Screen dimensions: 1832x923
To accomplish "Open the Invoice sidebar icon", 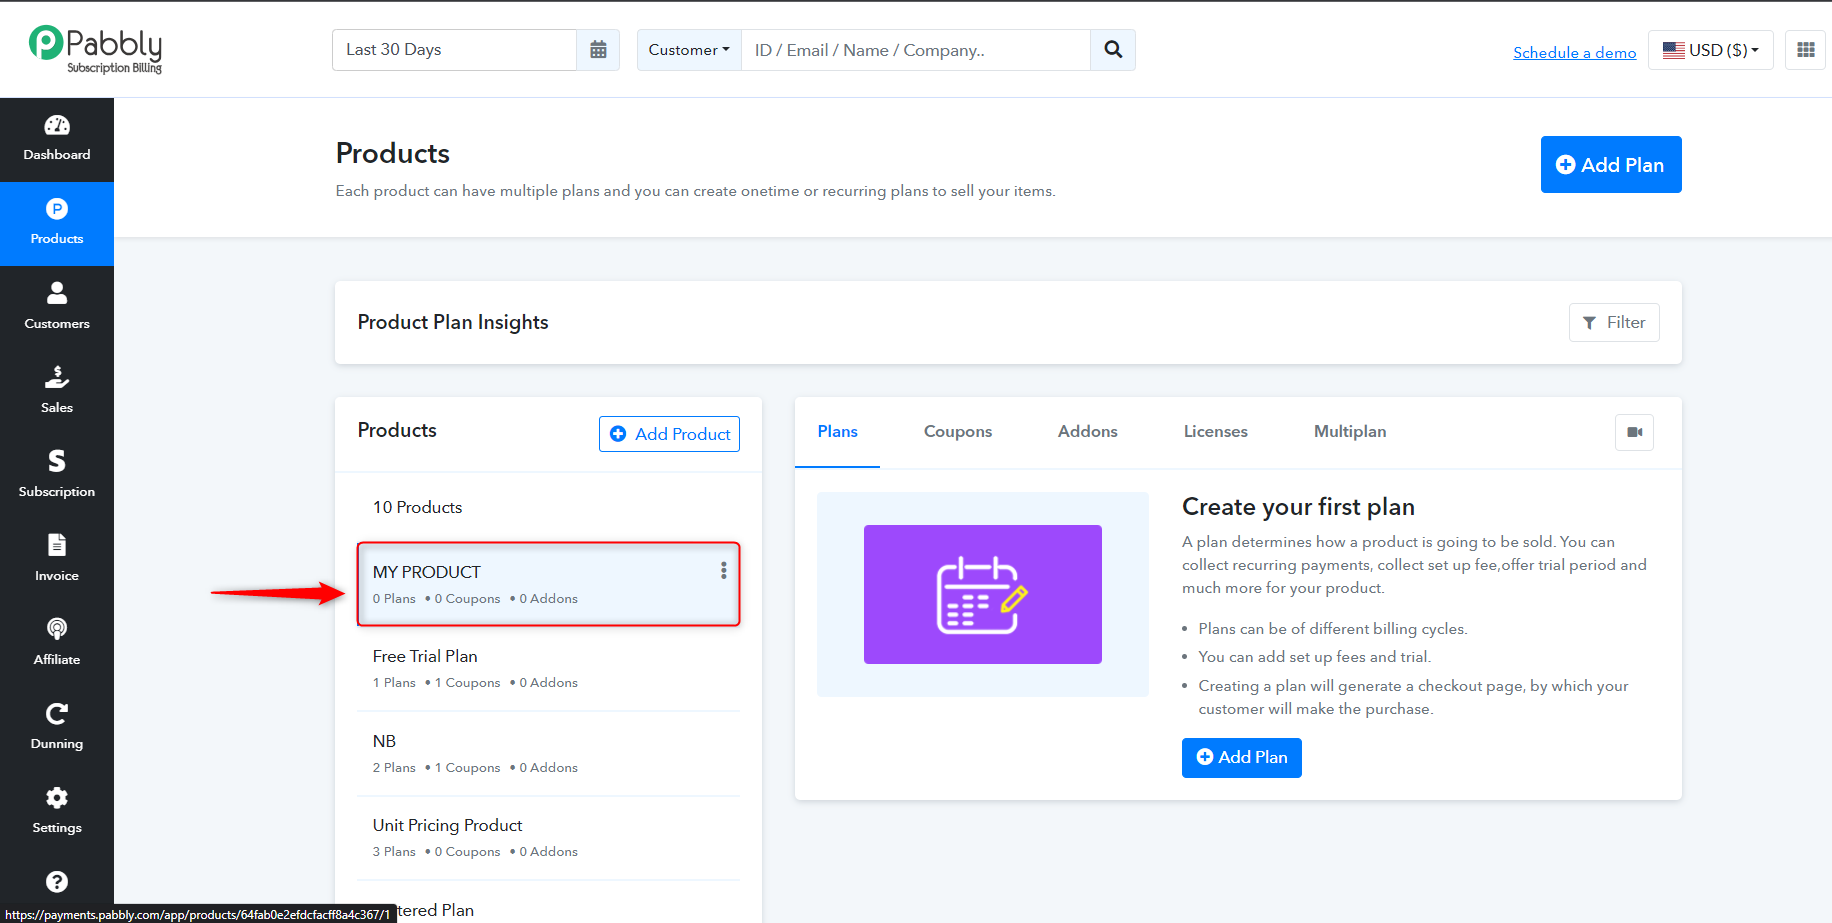I will click(57, 545).
